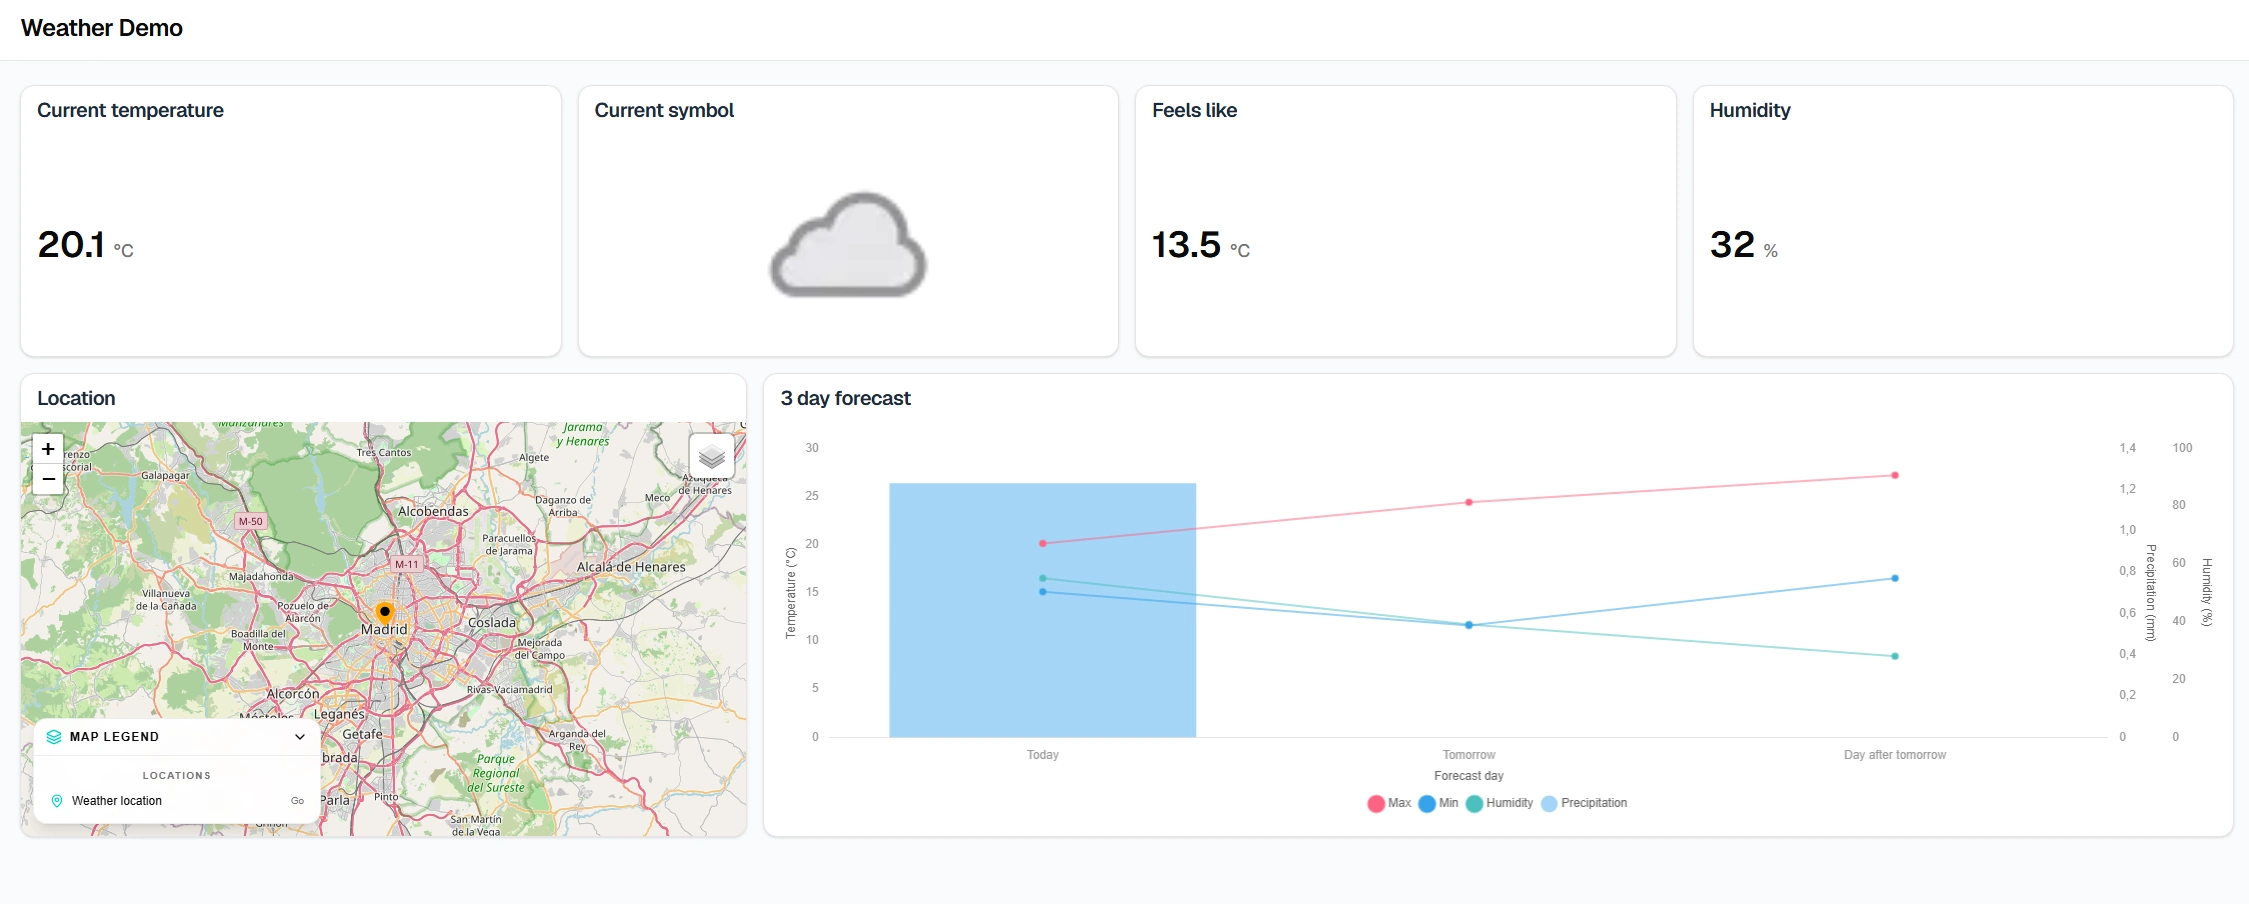Click the Getafe label on the map

(362, 734)
